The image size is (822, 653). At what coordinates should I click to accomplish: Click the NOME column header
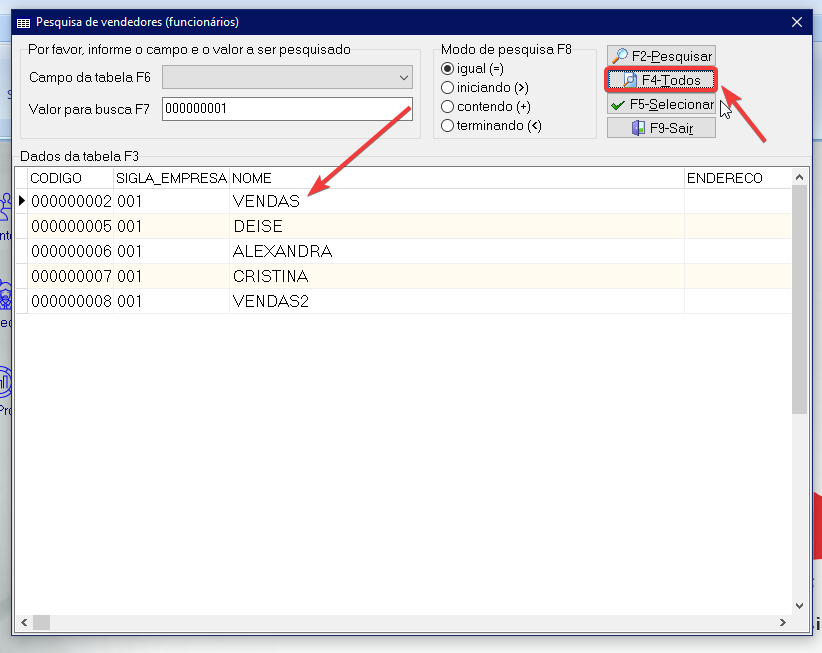coord(456,178)
